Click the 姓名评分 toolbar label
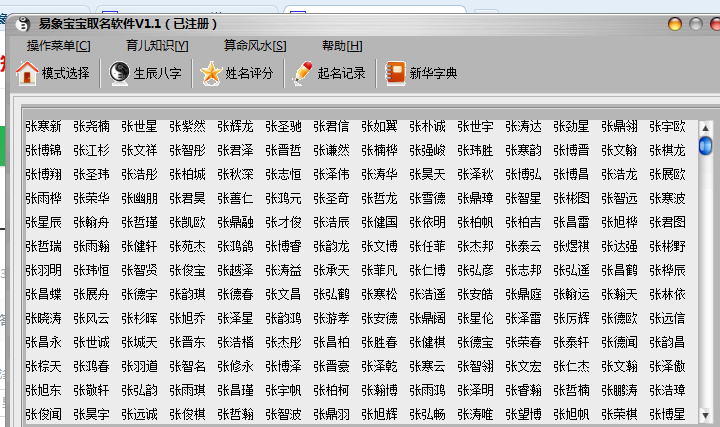The image size is (720, 427). pyautogui.click(x=249, y=73)
